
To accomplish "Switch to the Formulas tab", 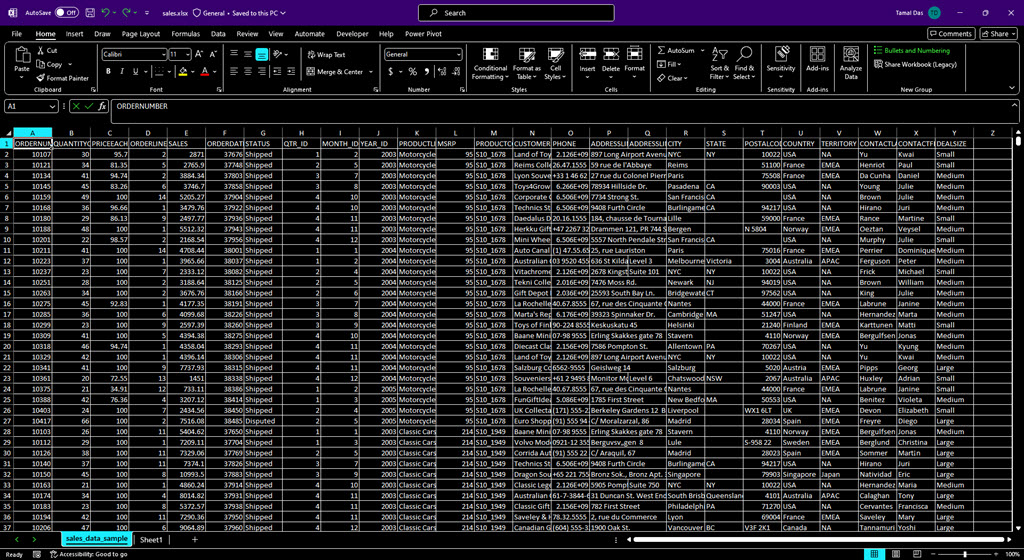I will (x=185, y=34).
